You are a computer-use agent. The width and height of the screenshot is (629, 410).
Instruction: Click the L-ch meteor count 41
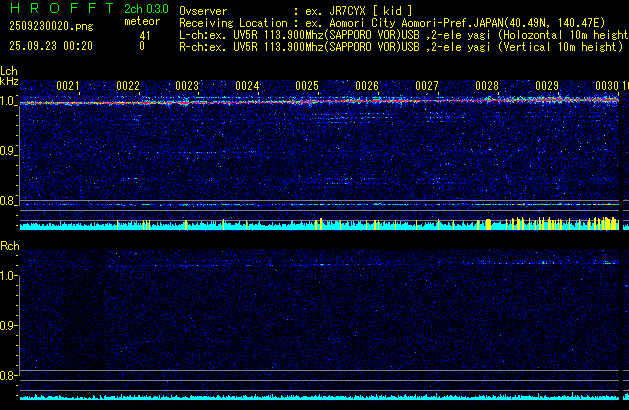[x=144, y=35]
